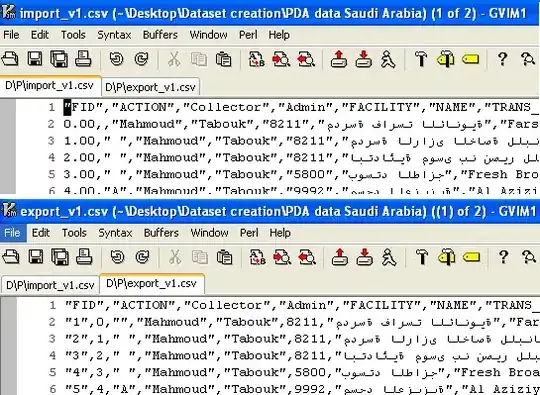
Task: Click Open file icon in import_v1.csv window
Action: (x=10, y=59)
